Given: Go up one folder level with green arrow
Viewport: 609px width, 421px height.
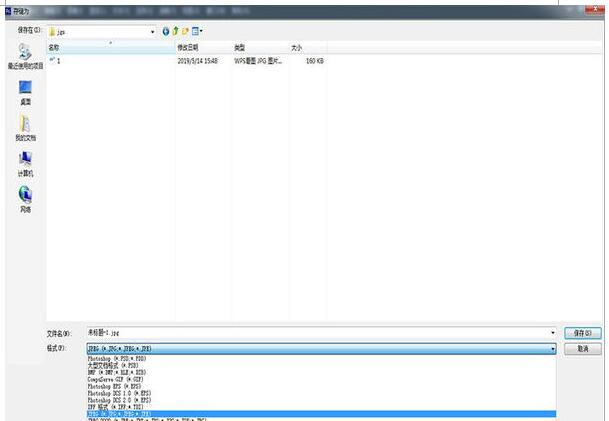Looking at the screenshot, I should [175, 31].
